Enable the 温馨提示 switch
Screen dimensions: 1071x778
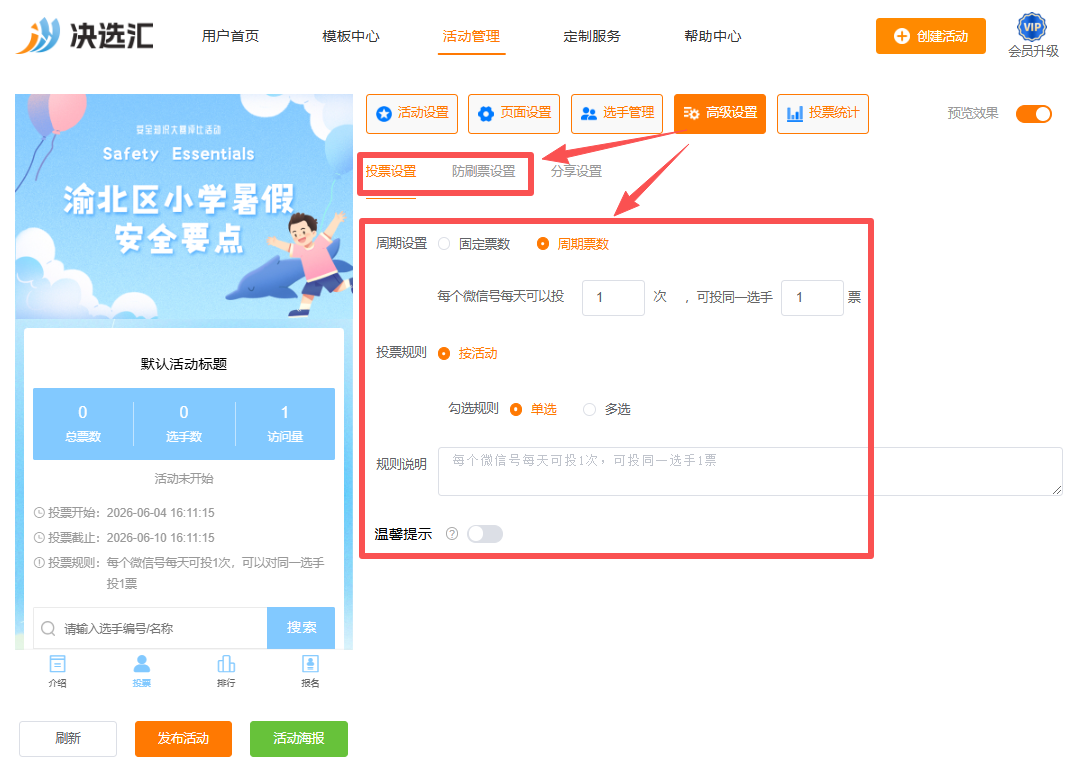(485, 533)
